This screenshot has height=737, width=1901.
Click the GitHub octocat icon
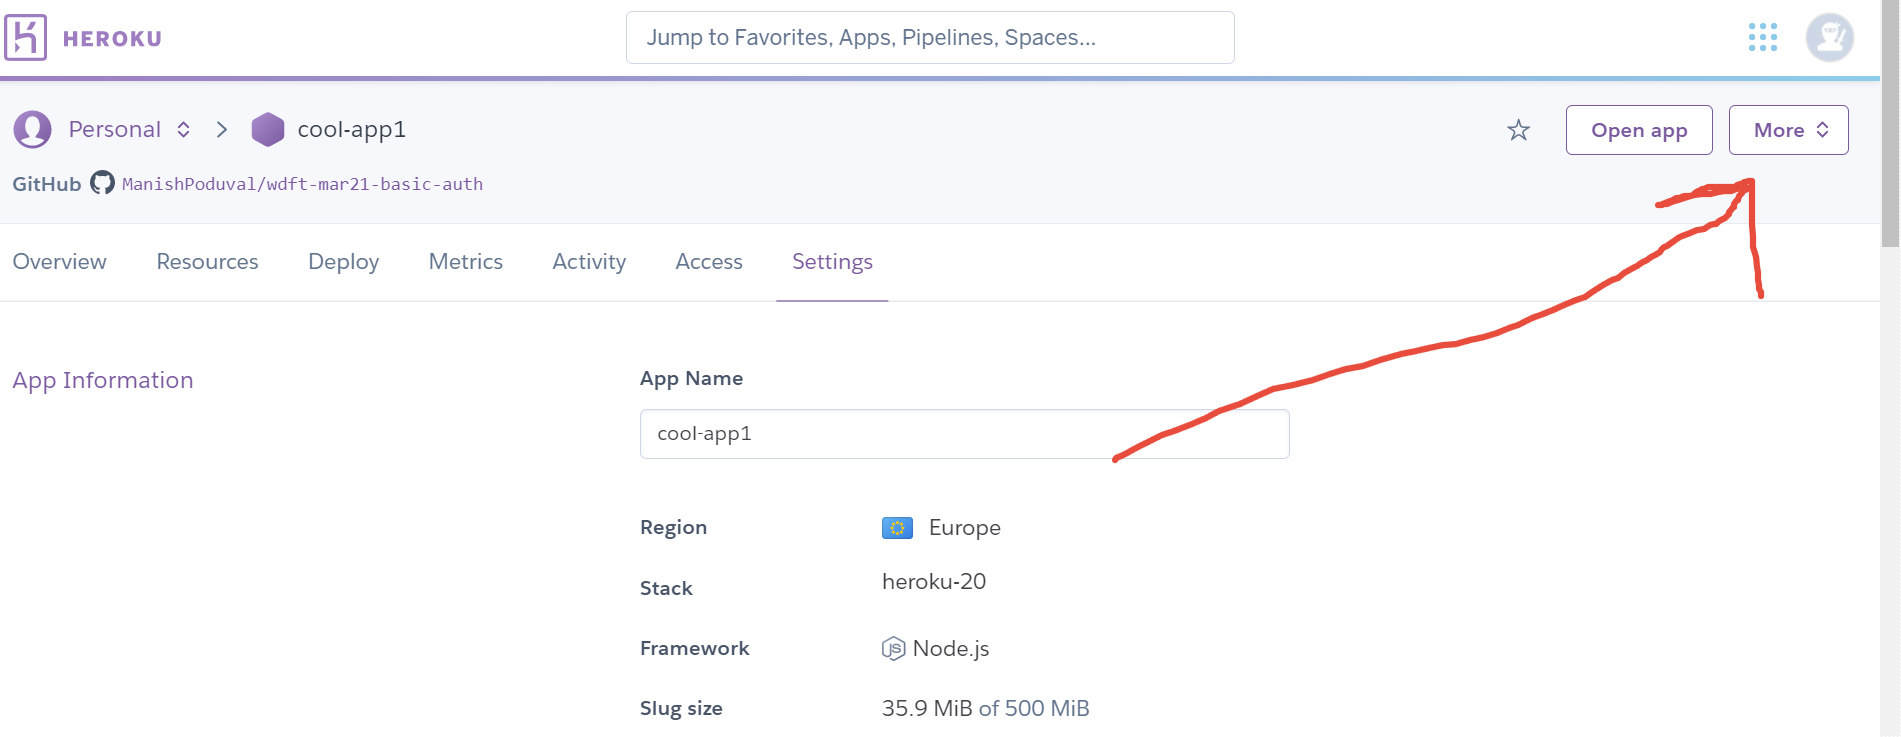click(102, 183)
